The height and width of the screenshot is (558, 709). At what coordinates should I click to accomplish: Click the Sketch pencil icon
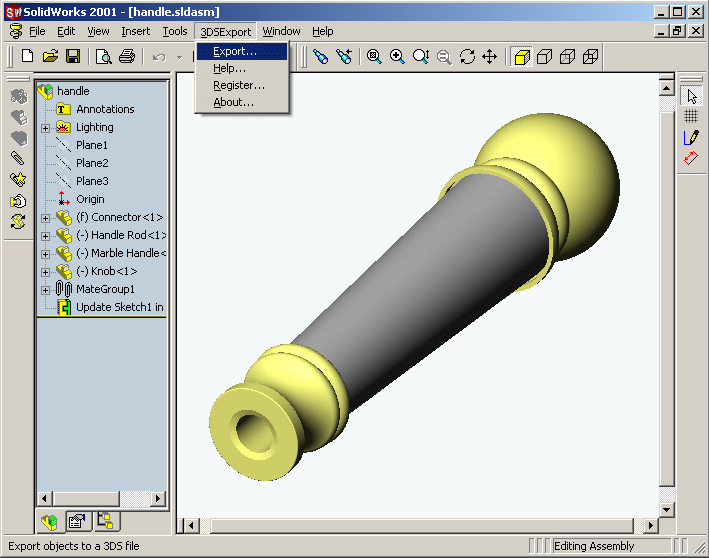coord(691,137)
